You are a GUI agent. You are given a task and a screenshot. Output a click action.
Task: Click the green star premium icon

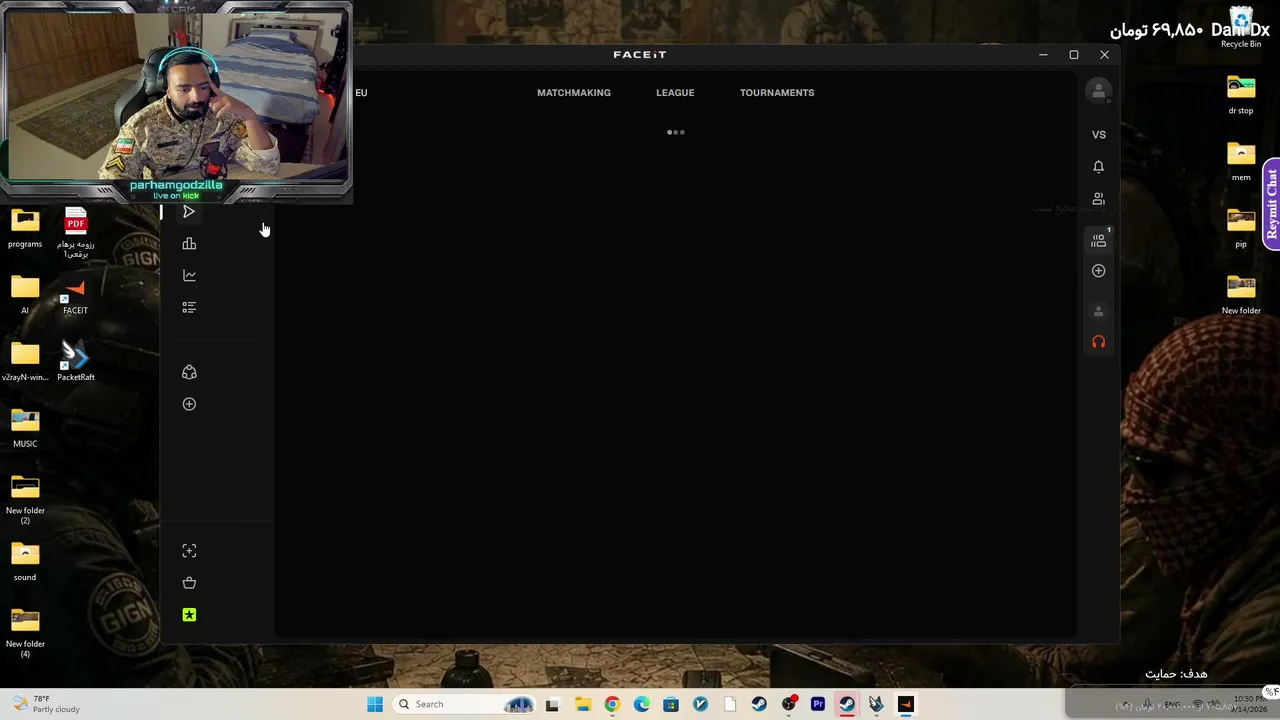[x=189, y=615]
